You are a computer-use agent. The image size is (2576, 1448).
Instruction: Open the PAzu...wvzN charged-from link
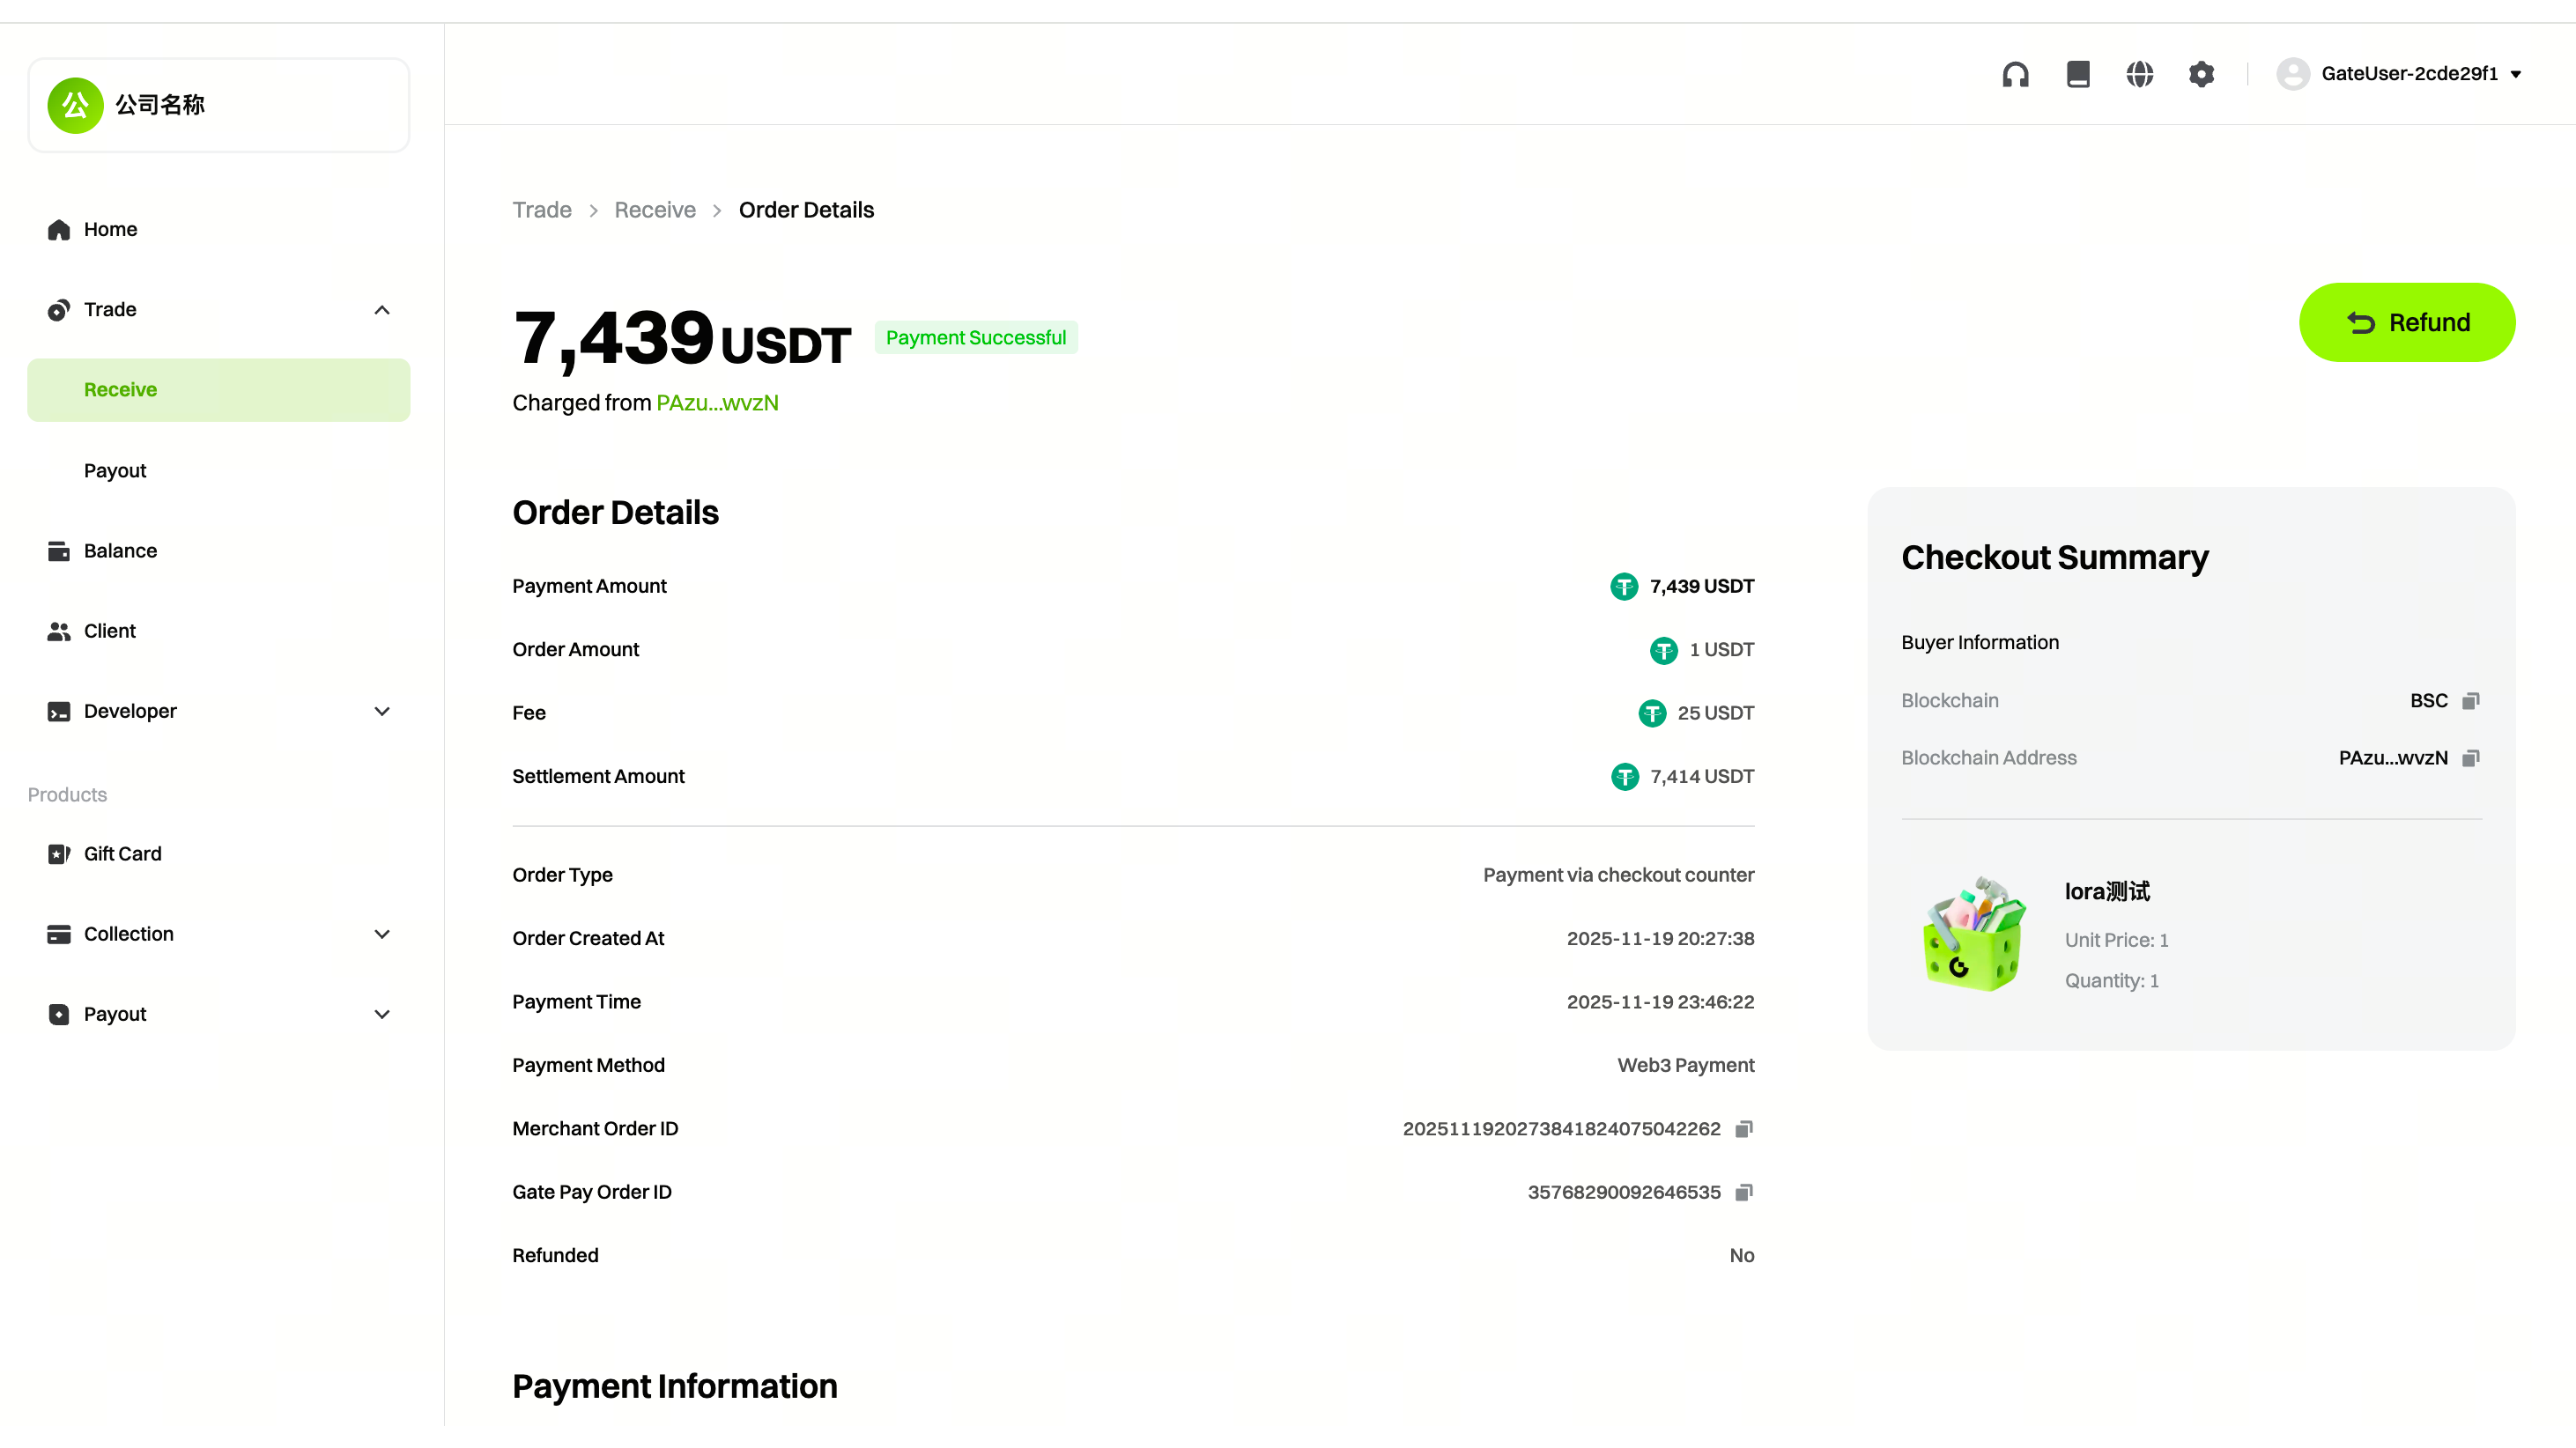[717, 403]
